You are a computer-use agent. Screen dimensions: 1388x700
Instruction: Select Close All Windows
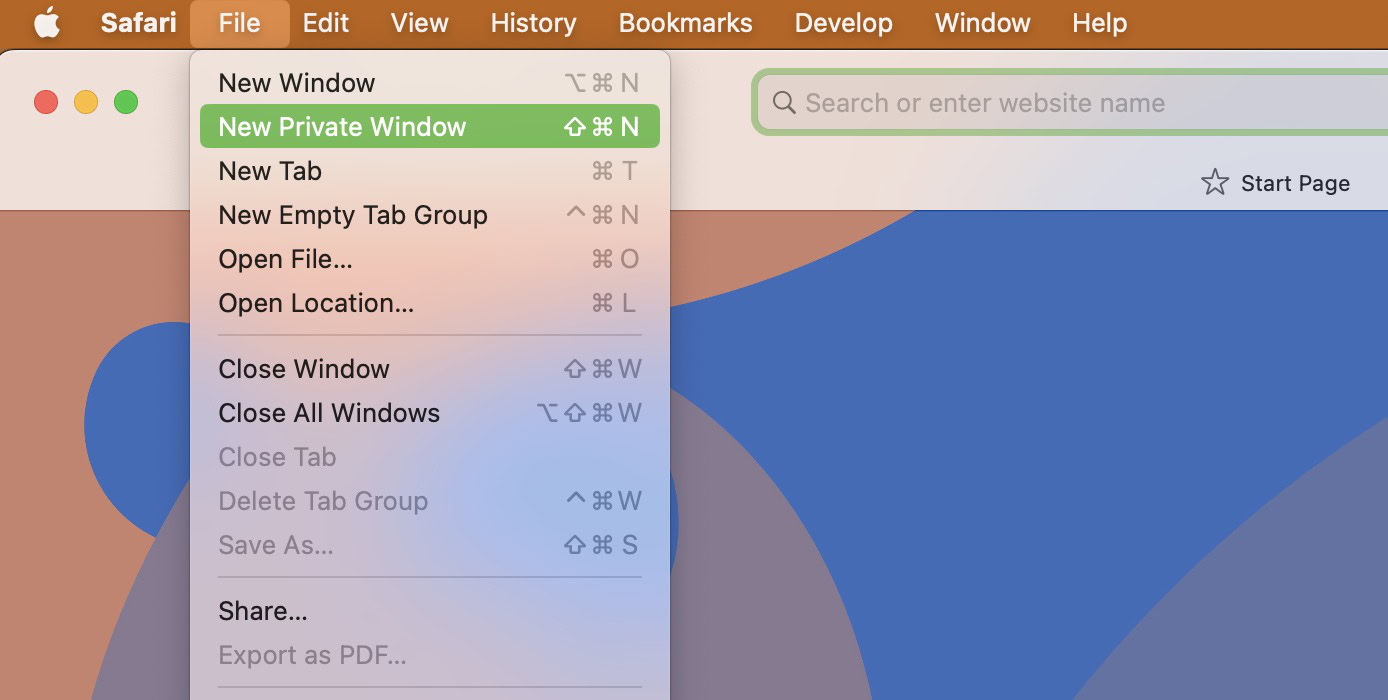(430, 413)
